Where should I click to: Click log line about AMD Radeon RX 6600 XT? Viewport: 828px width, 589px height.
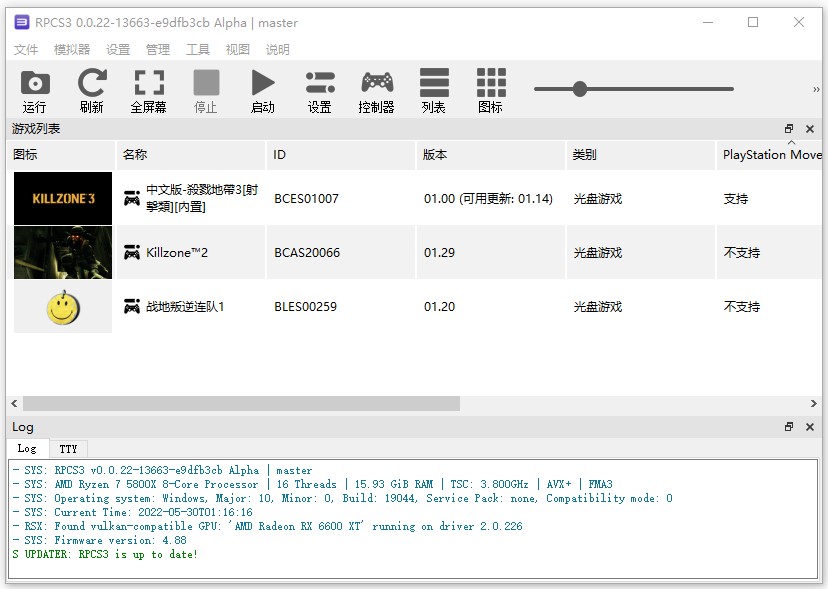(x=267, y=526)
